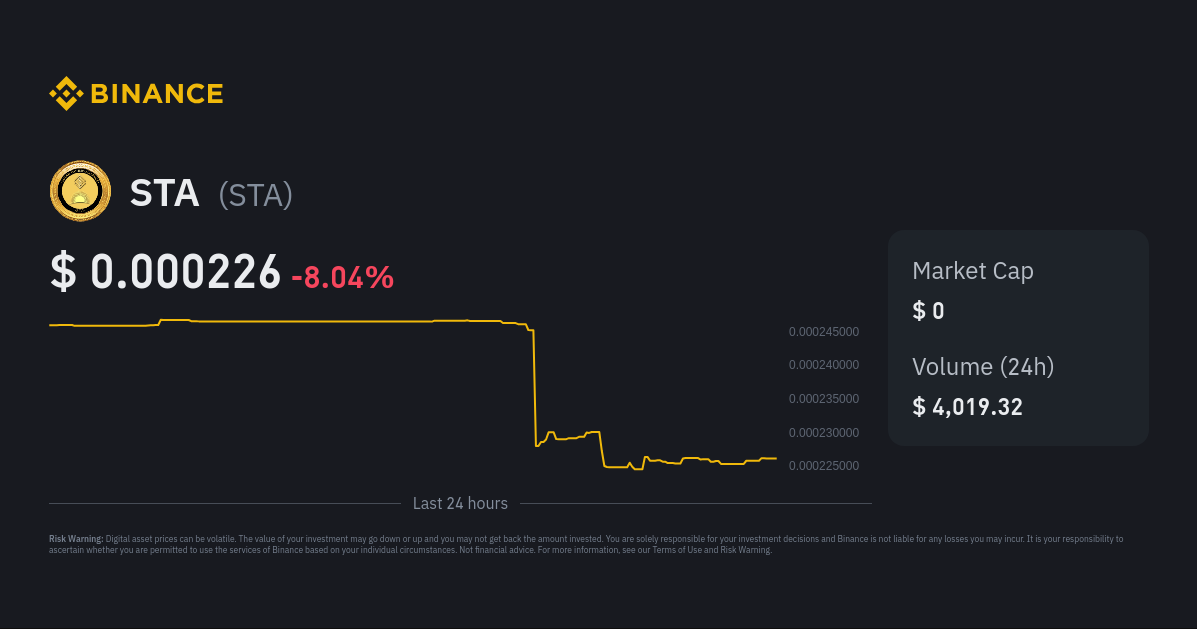Click the Binance logo

click(x=136, y=94)
